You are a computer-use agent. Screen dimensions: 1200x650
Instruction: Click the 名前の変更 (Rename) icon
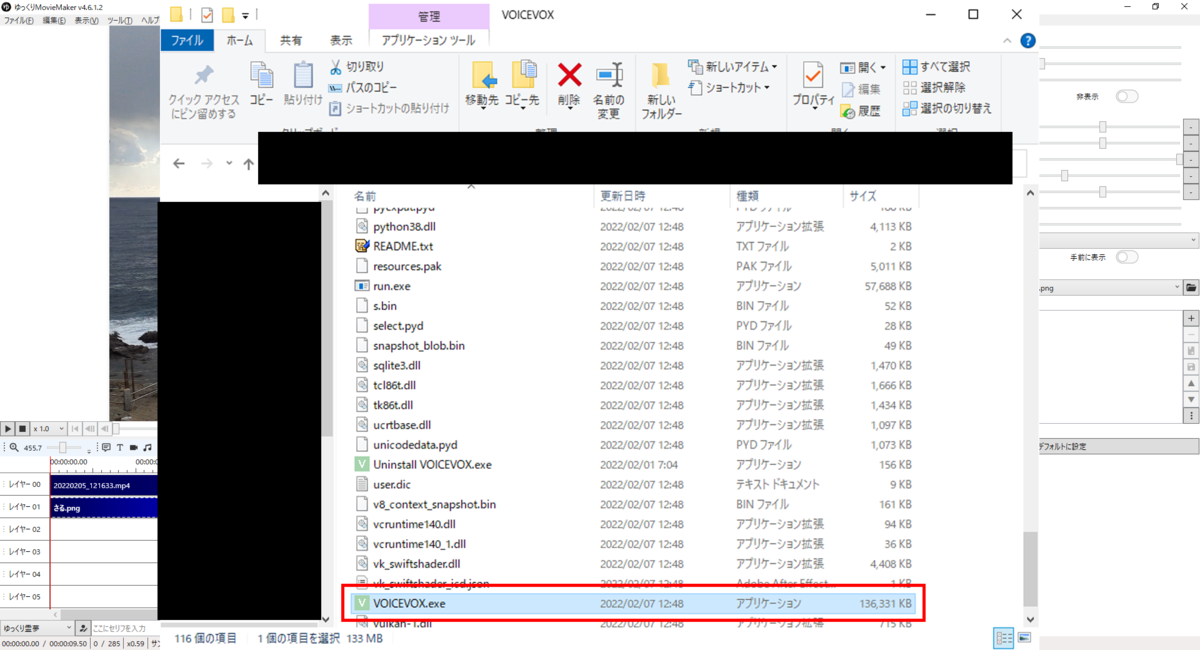608,92
